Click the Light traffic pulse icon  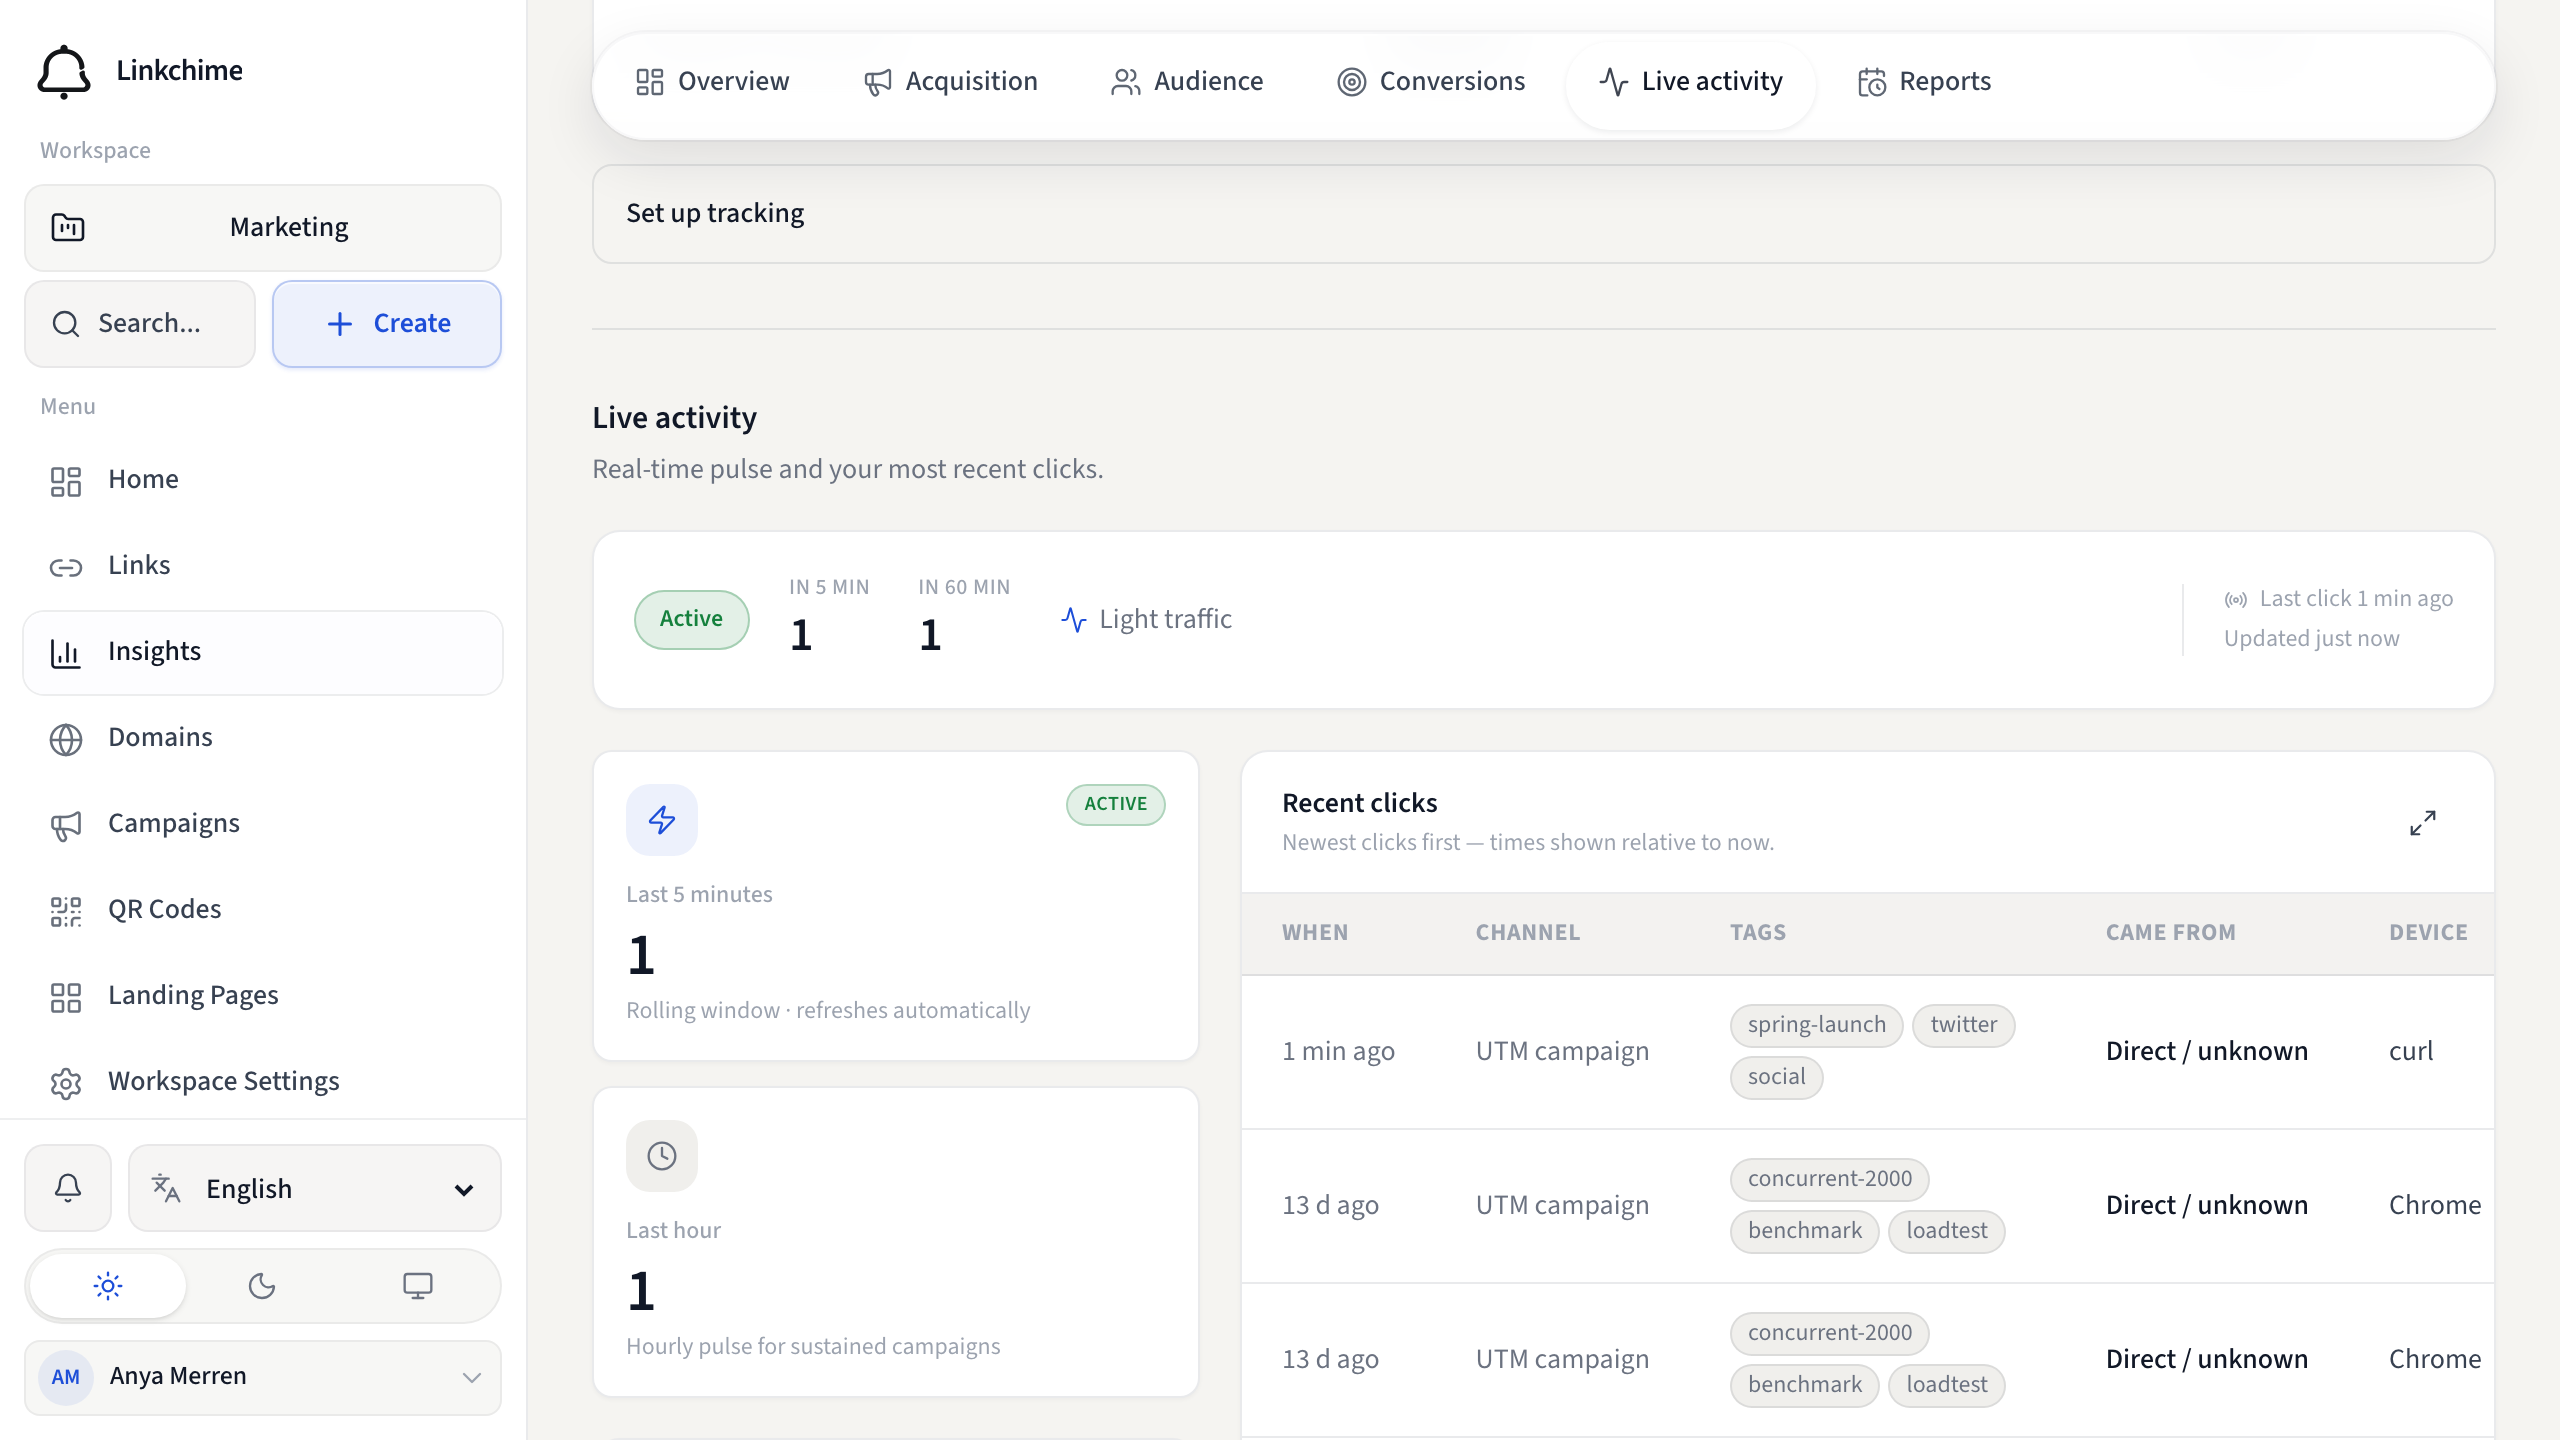click(1074, 620)
